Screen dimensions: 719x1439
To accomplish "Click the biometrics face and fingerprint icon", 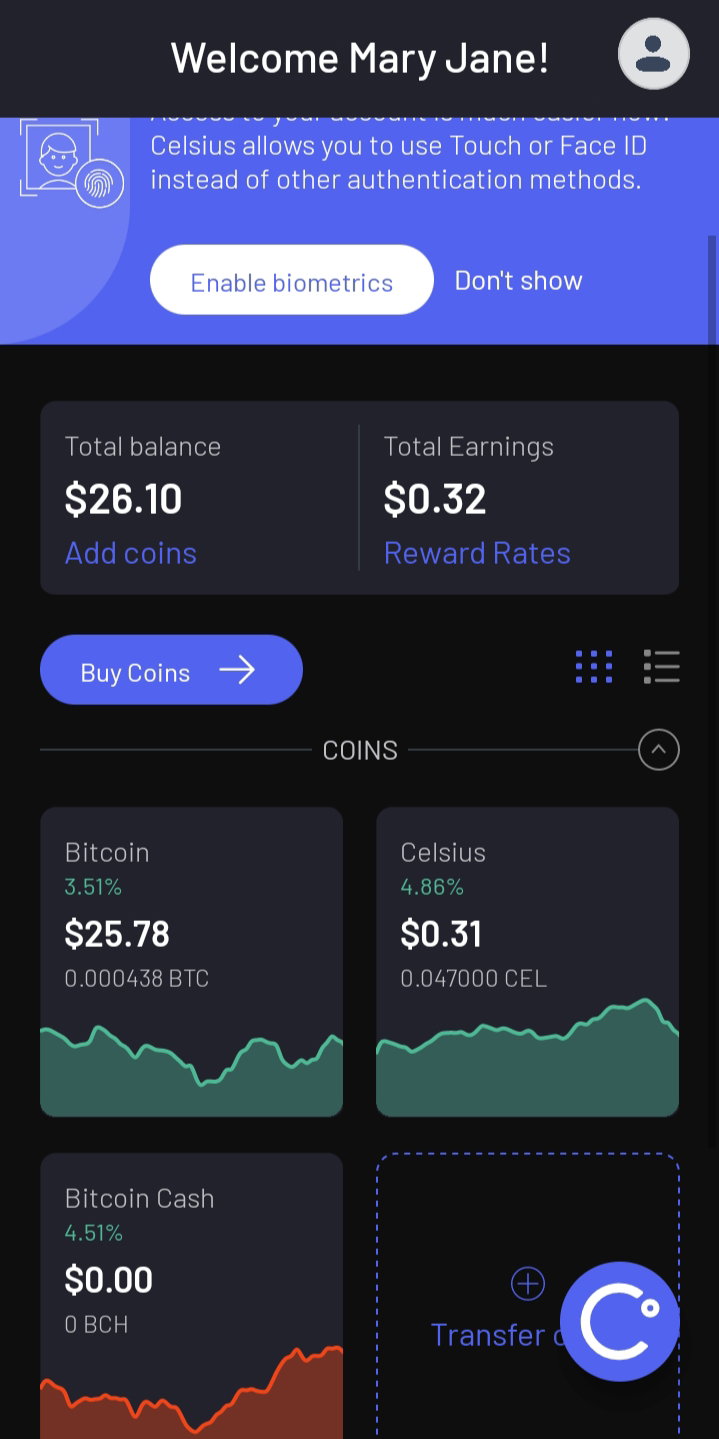I will [72, 163].
